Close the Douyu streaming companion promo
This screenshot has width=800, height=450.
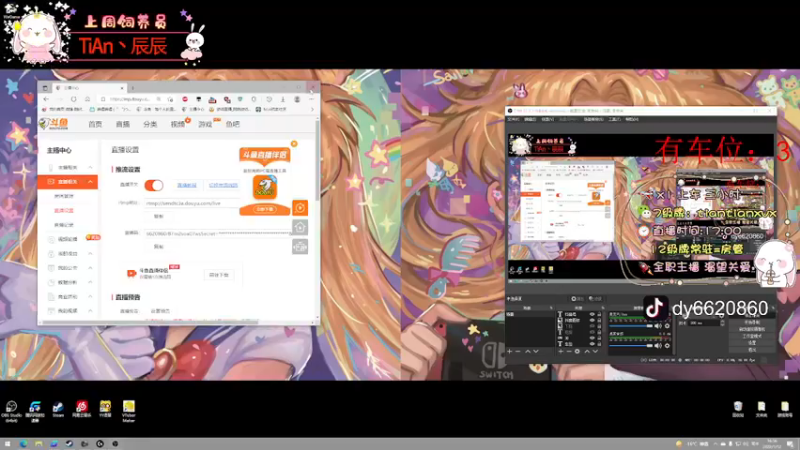coord(294,144)
